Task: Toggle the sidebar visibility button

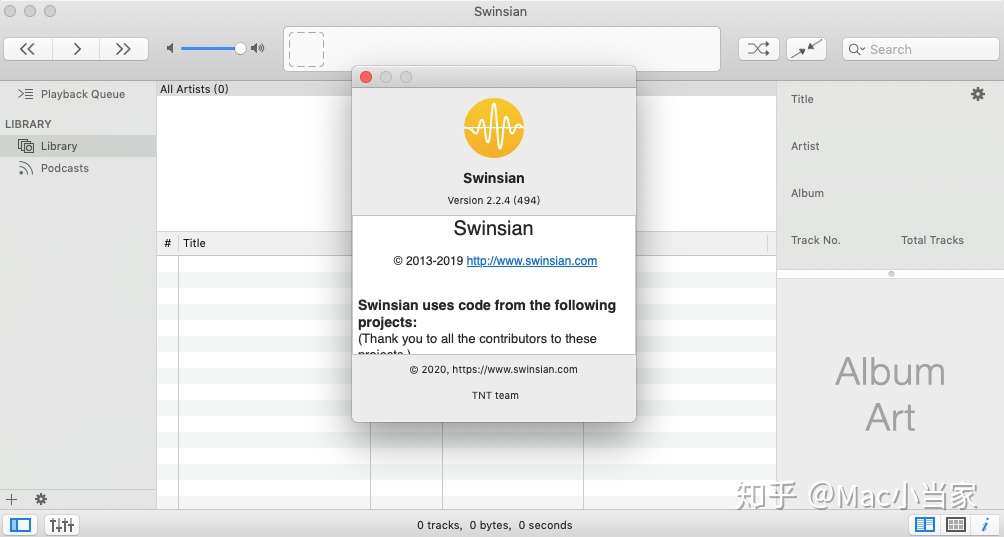Action: pyautogui.click(x=20, y=525)
